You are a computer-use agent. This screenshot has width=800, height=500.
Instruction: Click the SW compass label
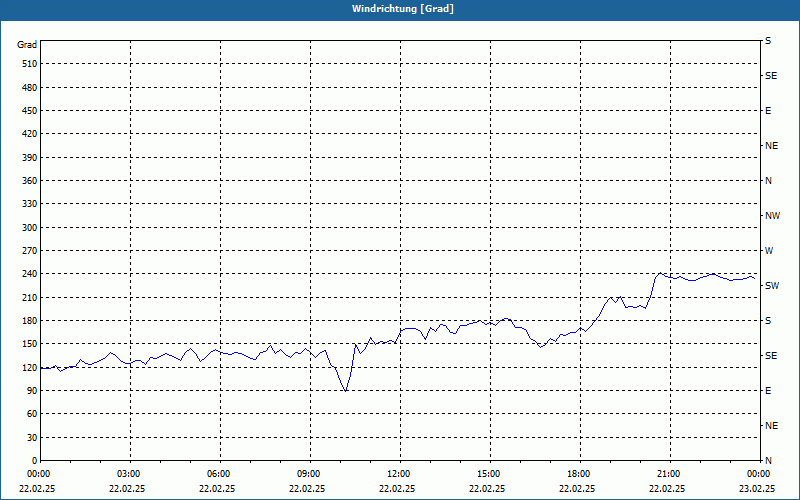pyautogui.click(x=772, y=286)
